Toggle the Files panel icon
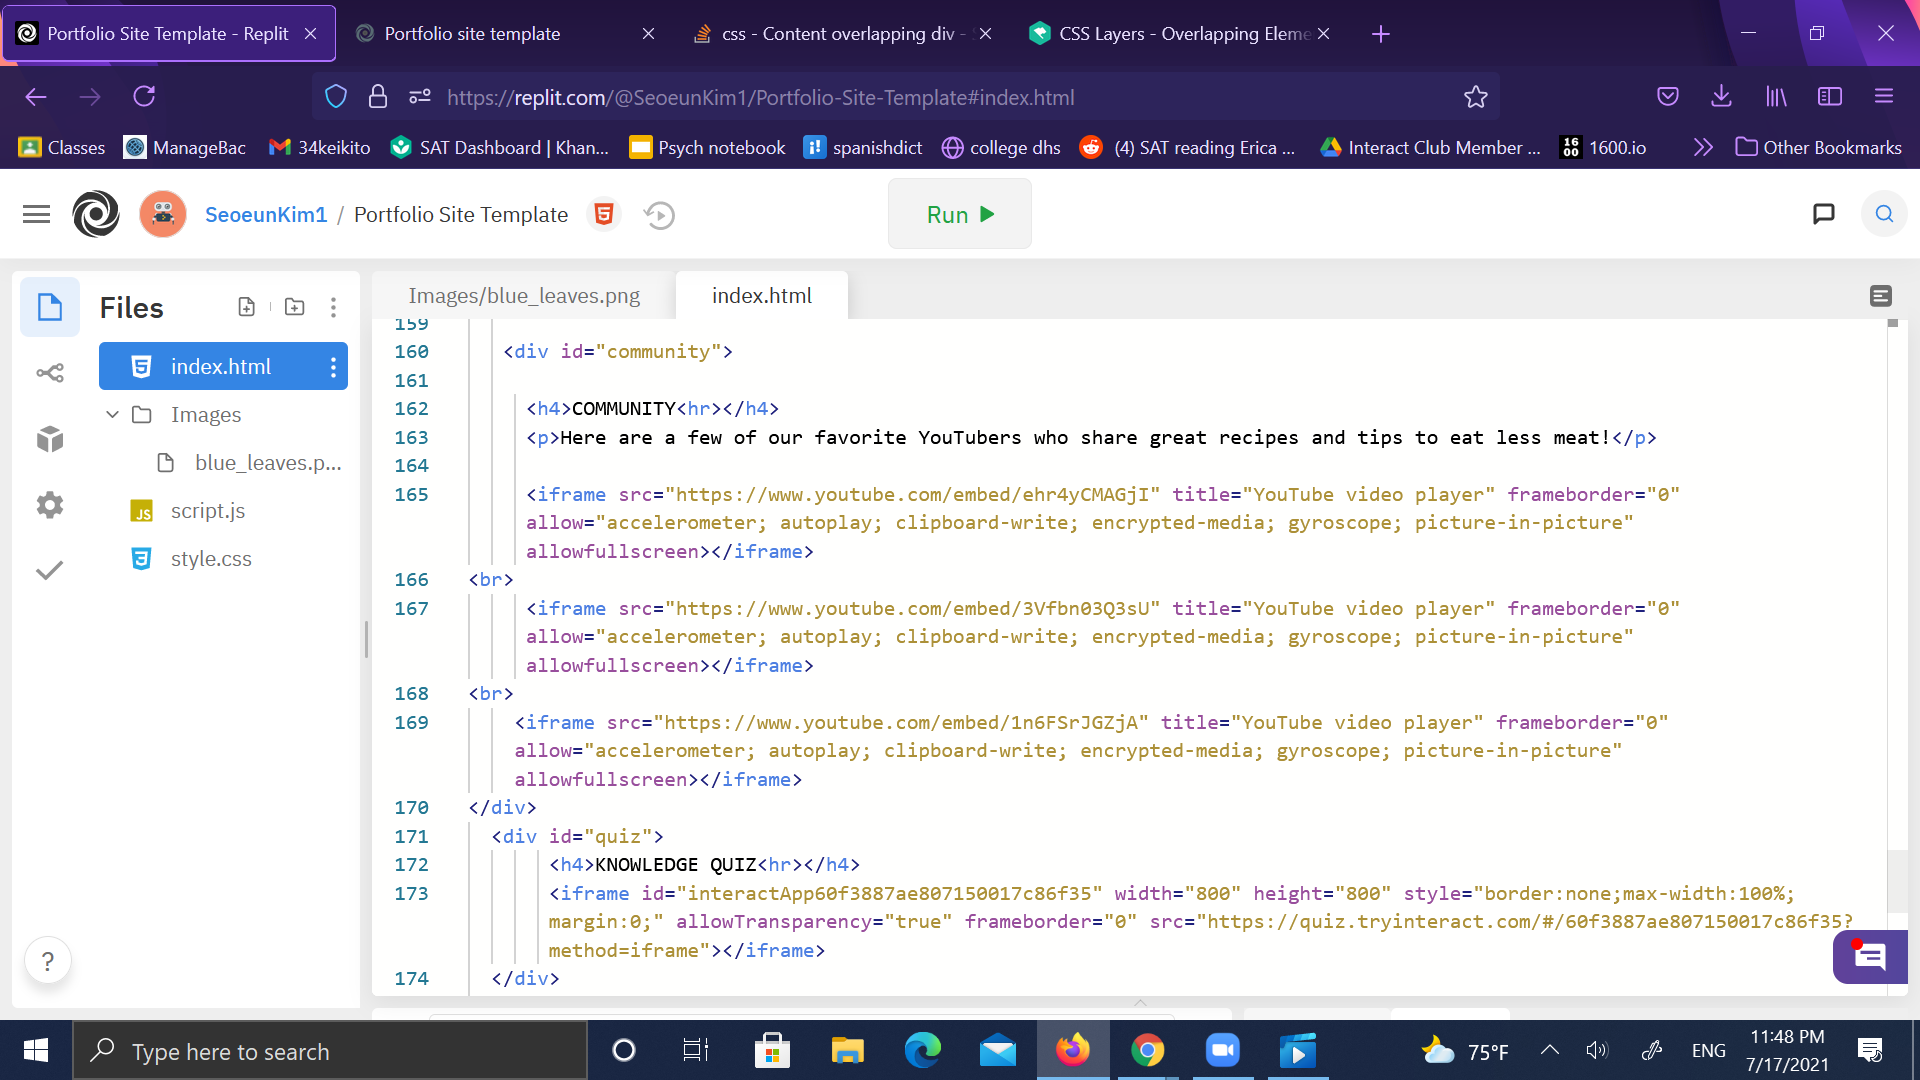1920x1080 pixels. point(50,307)
